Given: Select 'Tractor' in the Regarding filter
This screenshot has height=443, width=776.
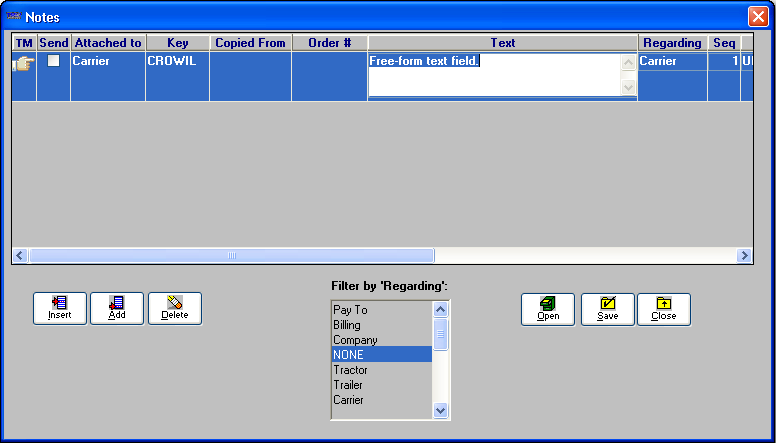Looking at the screenshot, I should point(382,370).
